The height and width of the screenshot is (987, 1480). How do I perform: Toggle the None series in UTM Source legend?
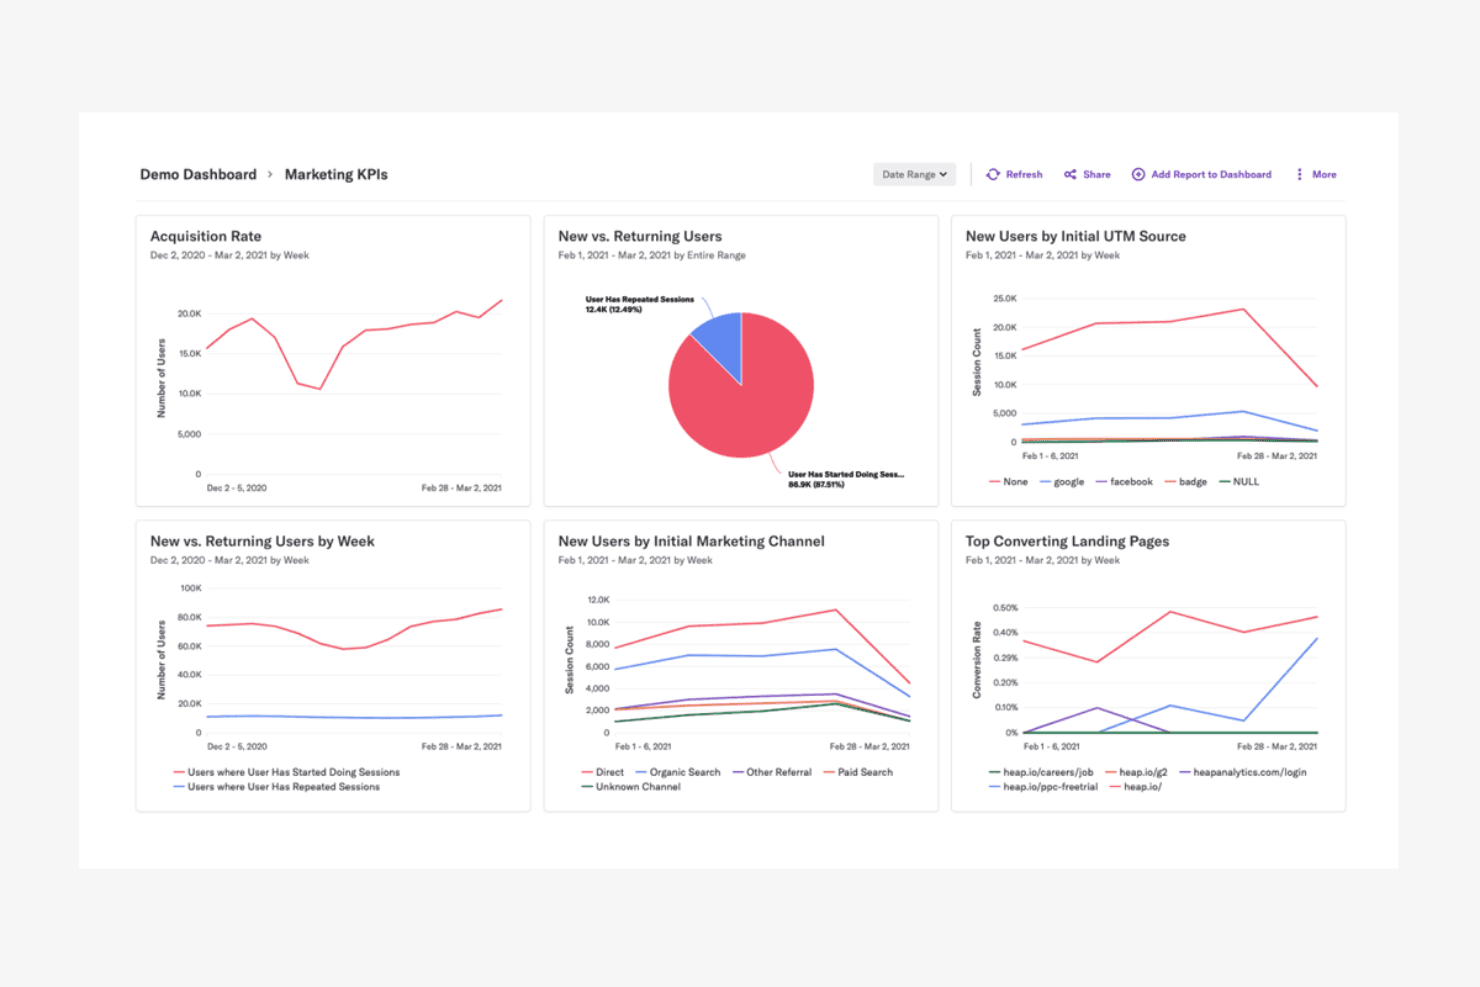point(1008,482)
